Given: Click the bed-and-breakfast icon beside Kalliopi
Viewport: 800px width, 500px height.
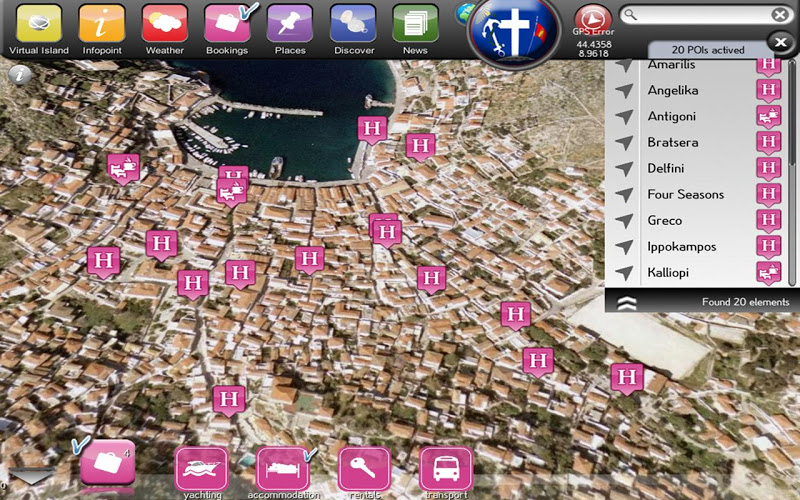Looking at the screenshot, I should tap(768, 273).
